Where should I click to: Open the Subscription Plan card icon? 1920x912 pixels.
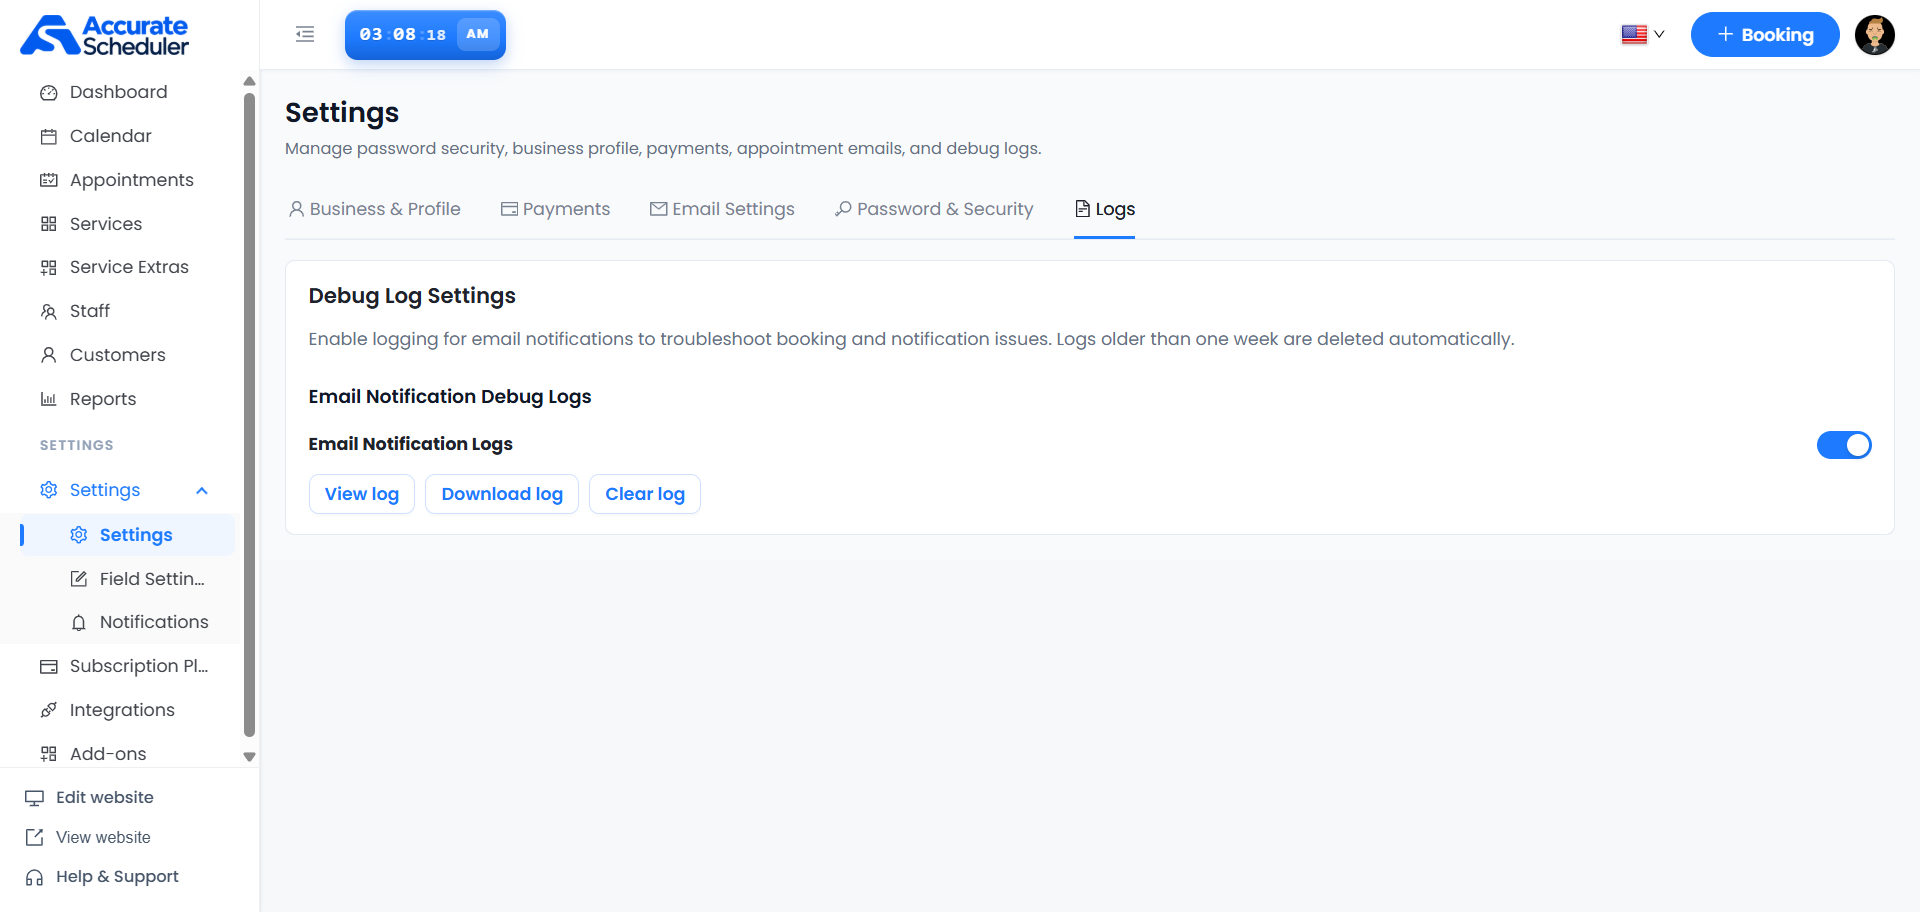[48, 667]
